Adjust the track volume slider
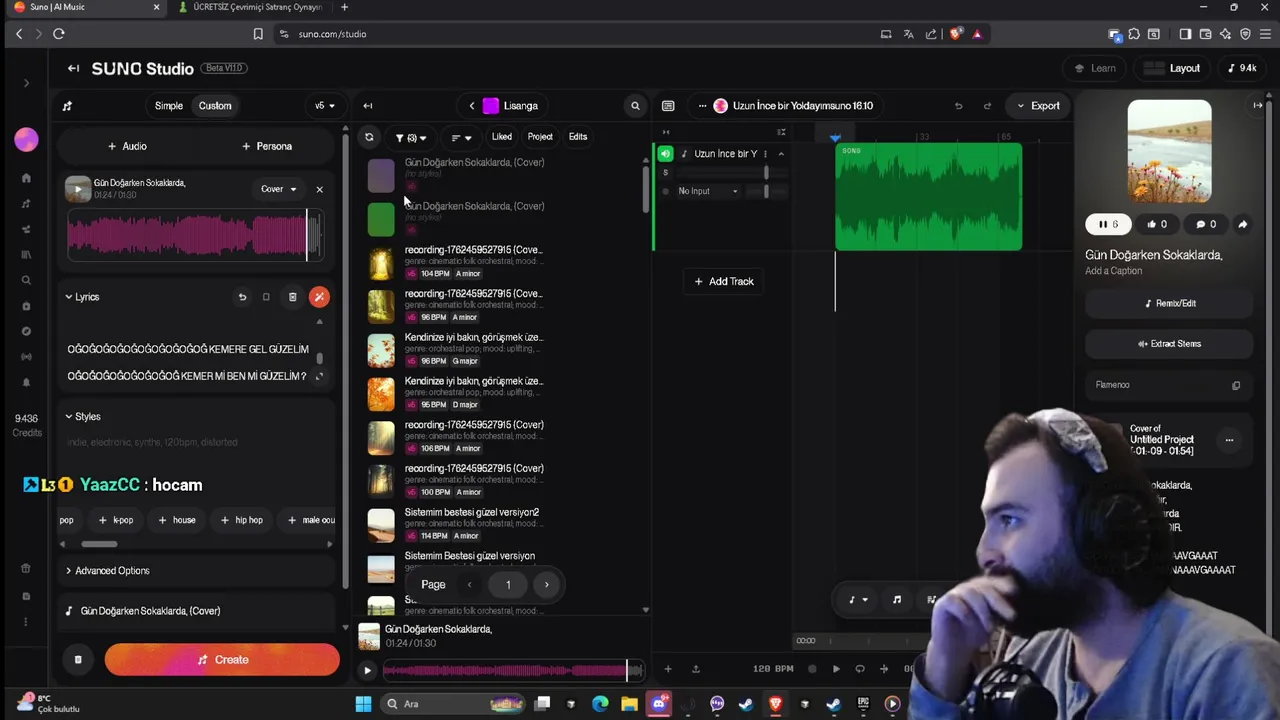The image size is (1280, 720). [x=767, y=173]
